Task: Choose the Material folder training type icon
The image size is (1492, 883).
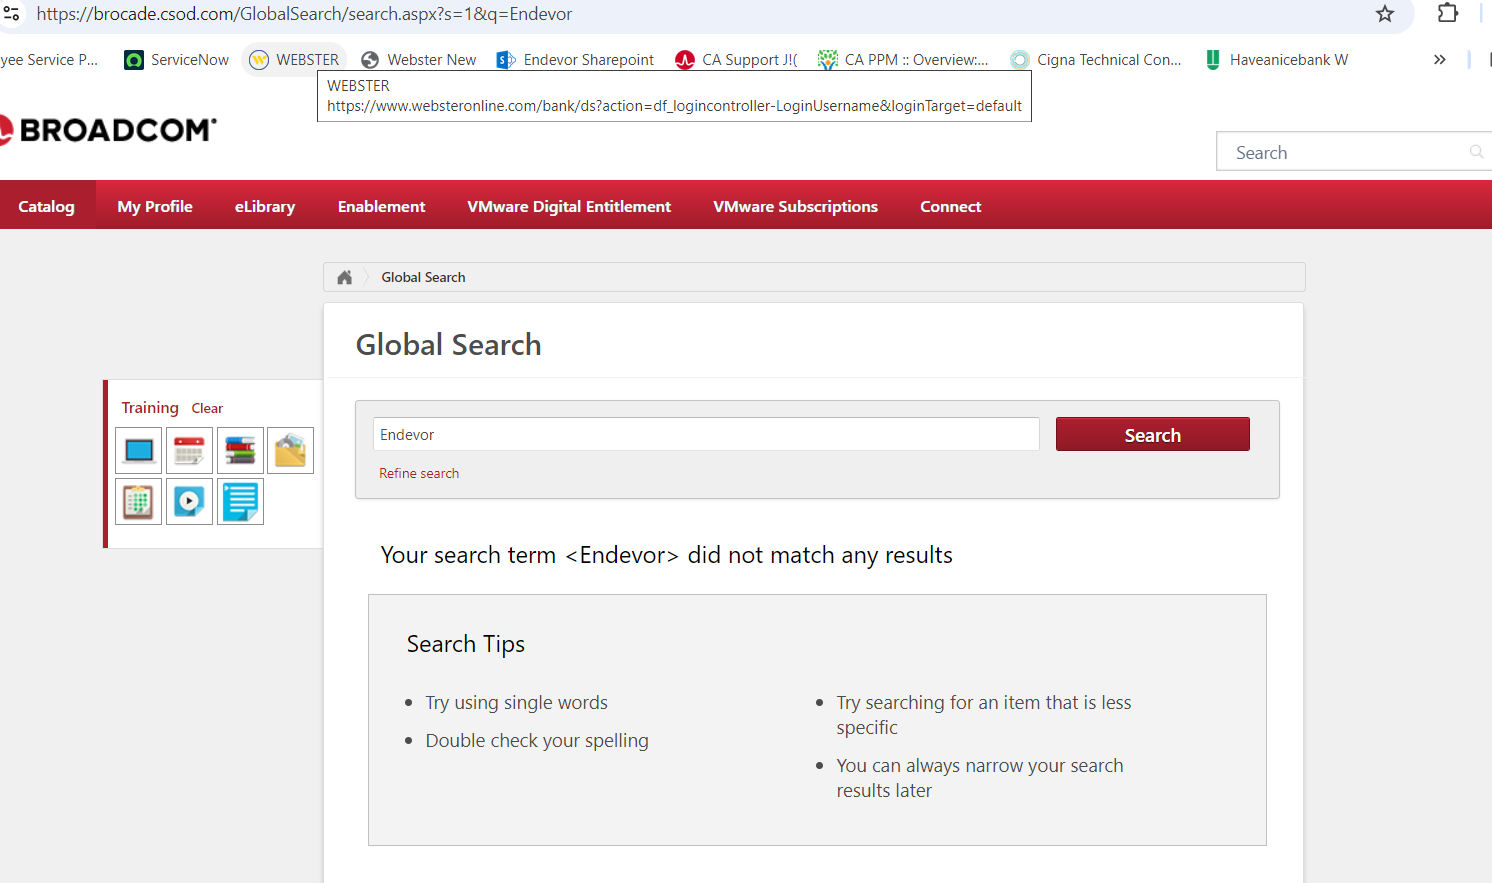Action: tap(290, 450)
